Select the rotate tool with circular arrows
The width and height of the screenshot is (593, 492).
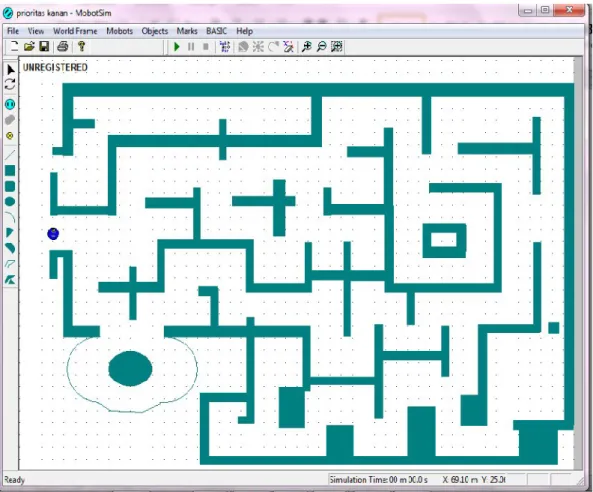(x=10, y=84)
